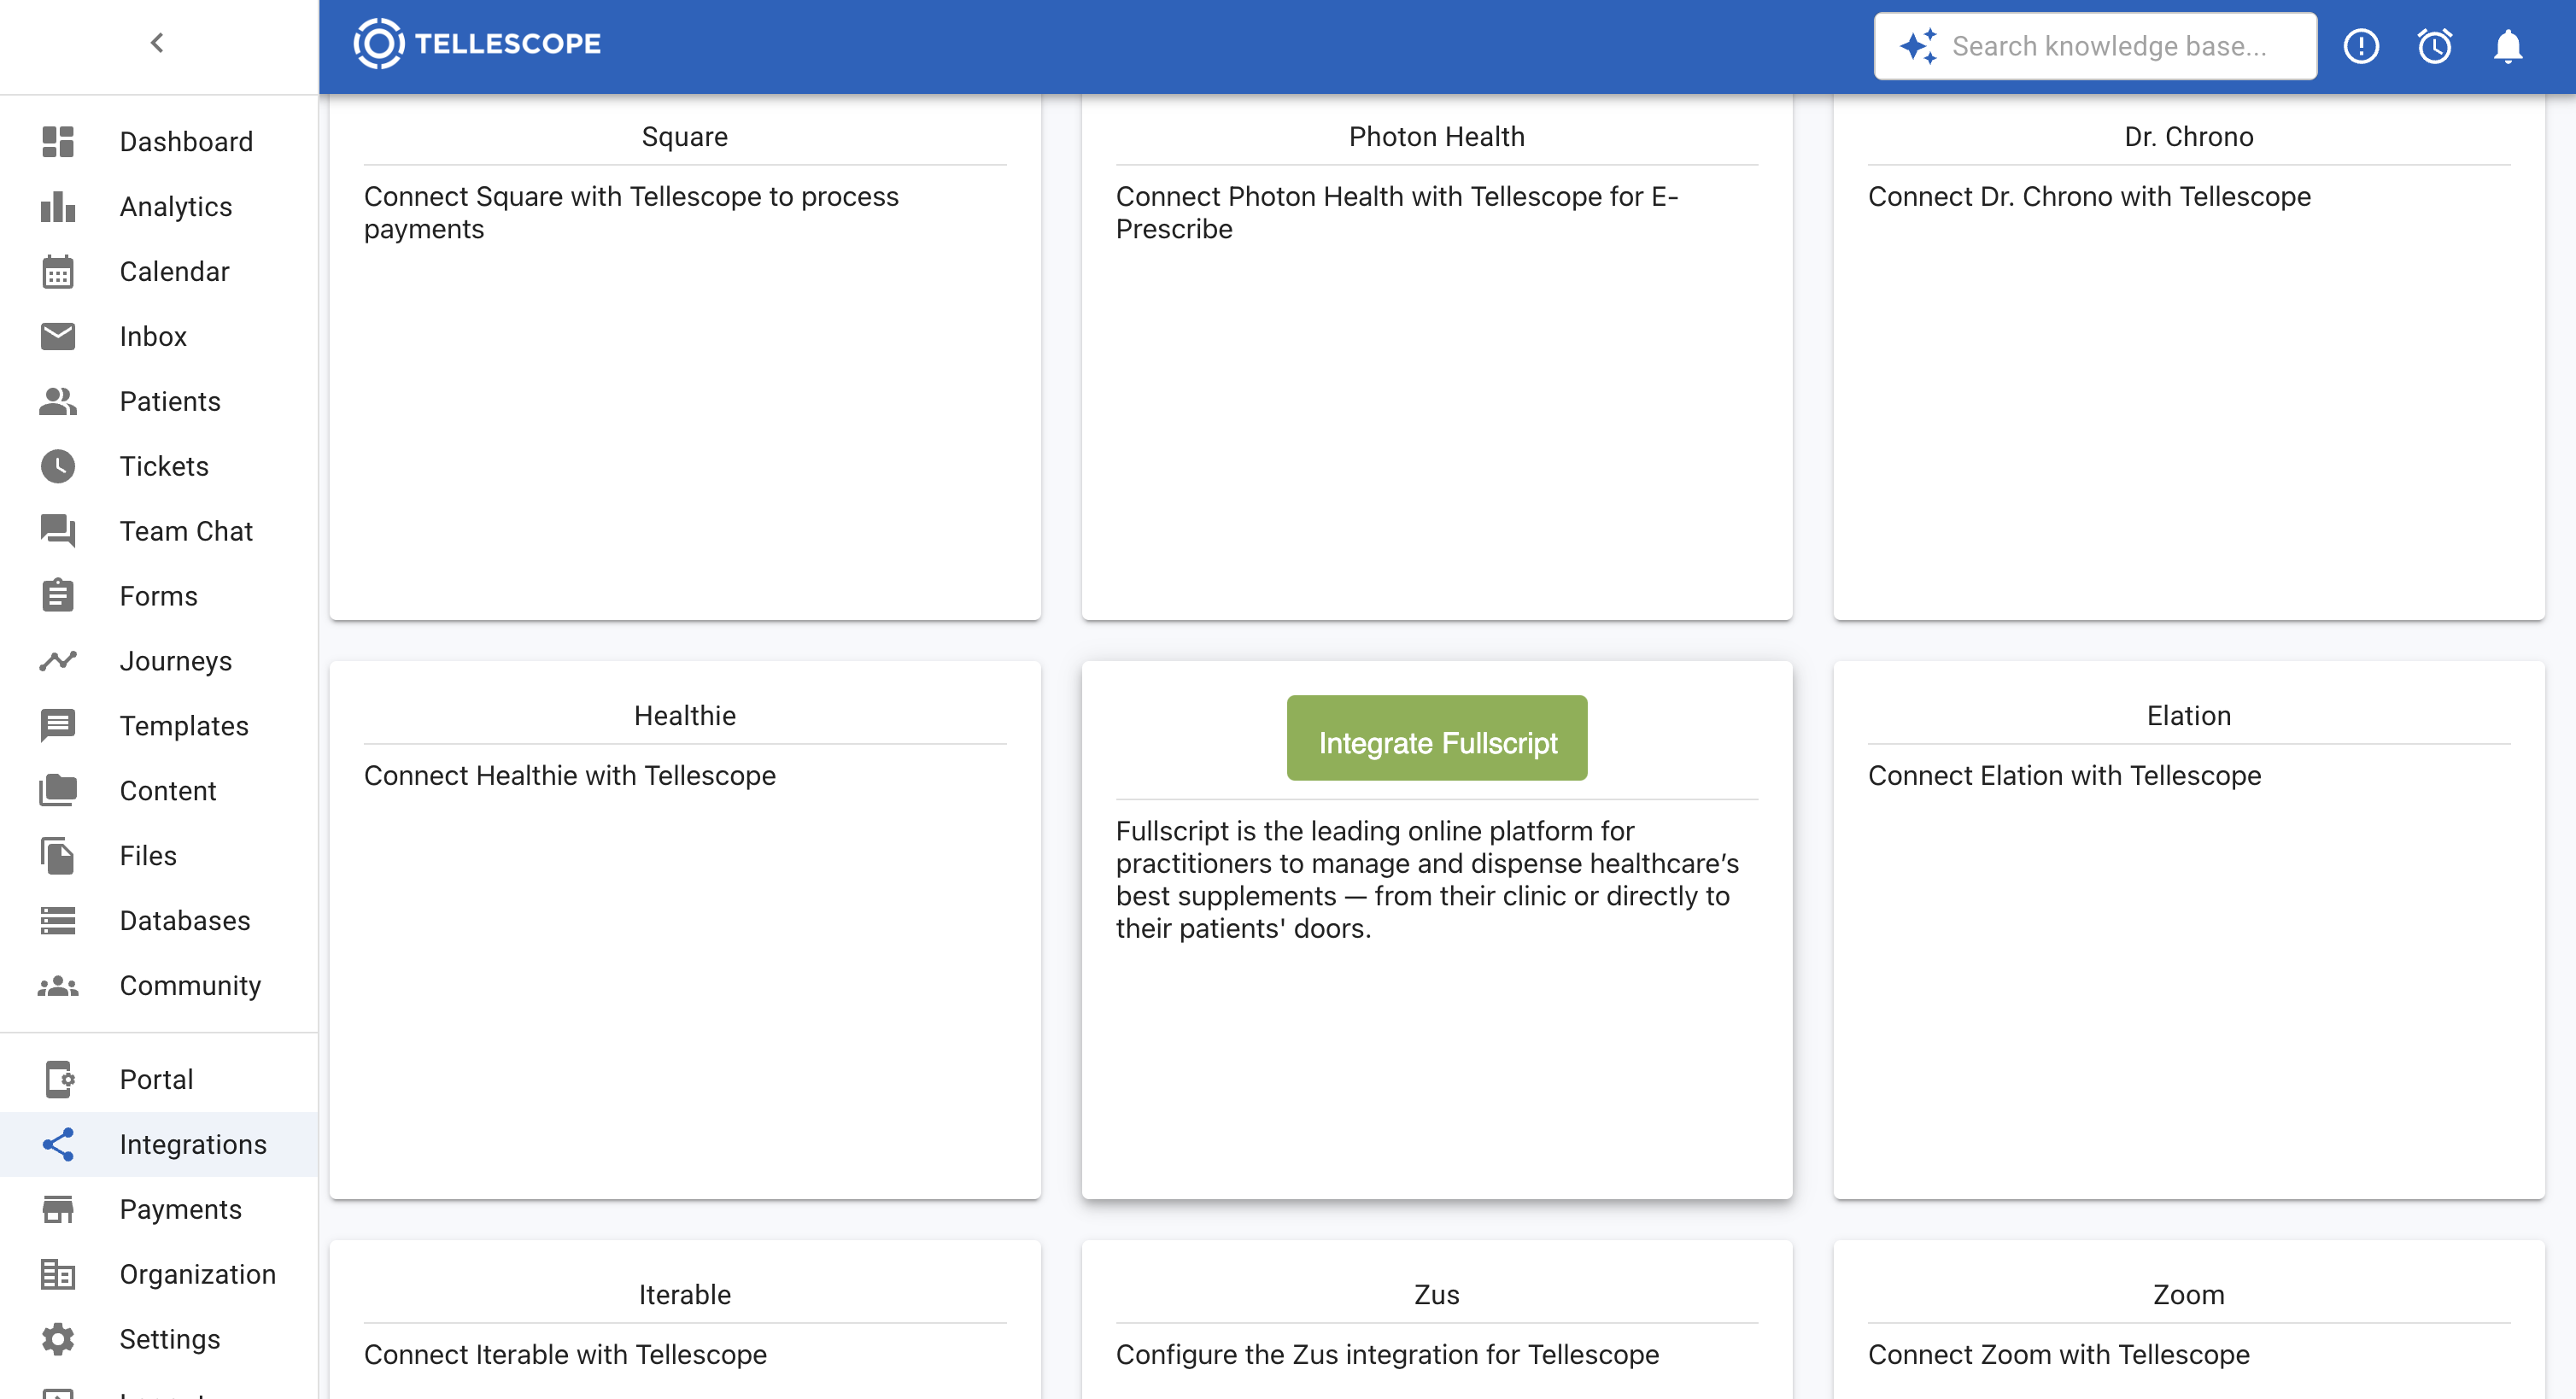Open notifications bell icon

click(2508, 46)
